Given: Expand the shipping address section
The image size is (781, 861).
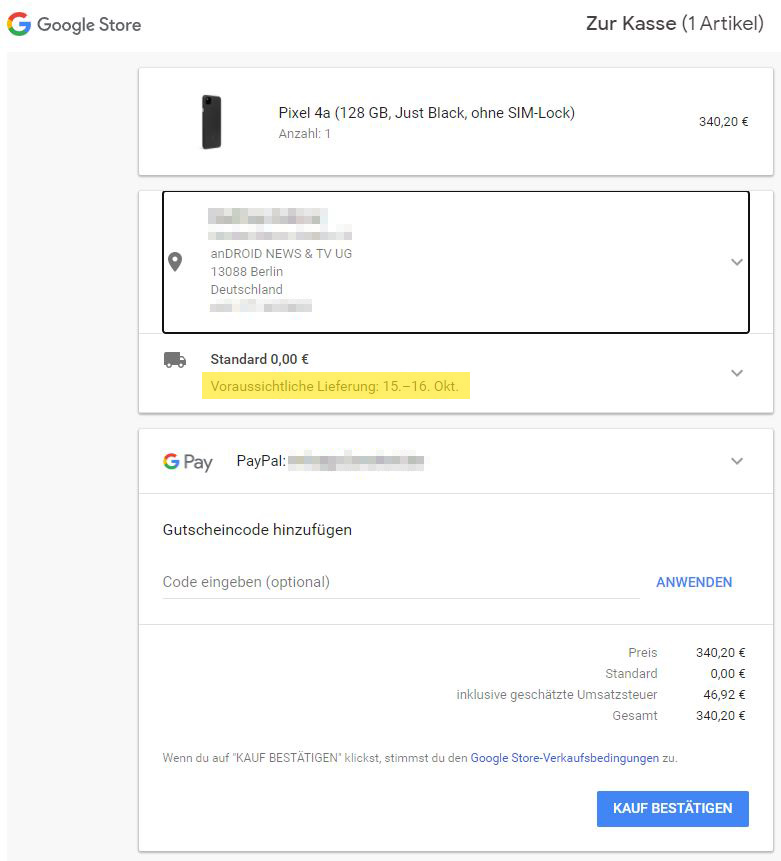Looking at the screenshot, I should pyautogui.click(x=737, y=262).
